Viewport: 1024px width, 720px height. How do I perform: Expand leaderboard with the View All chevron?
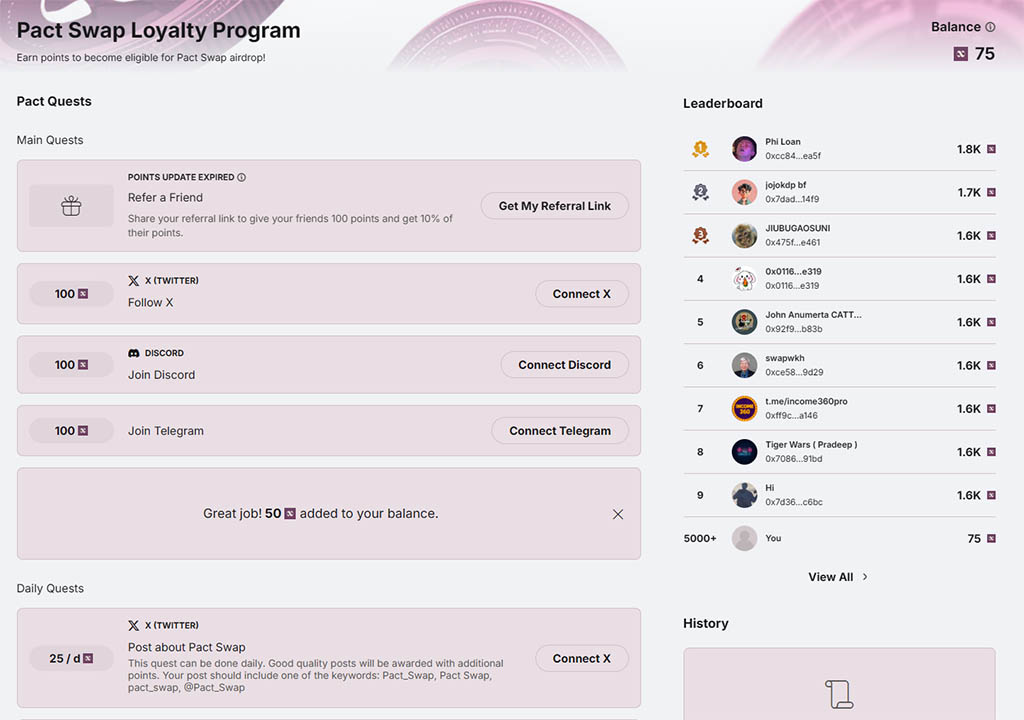coord(865,577)
